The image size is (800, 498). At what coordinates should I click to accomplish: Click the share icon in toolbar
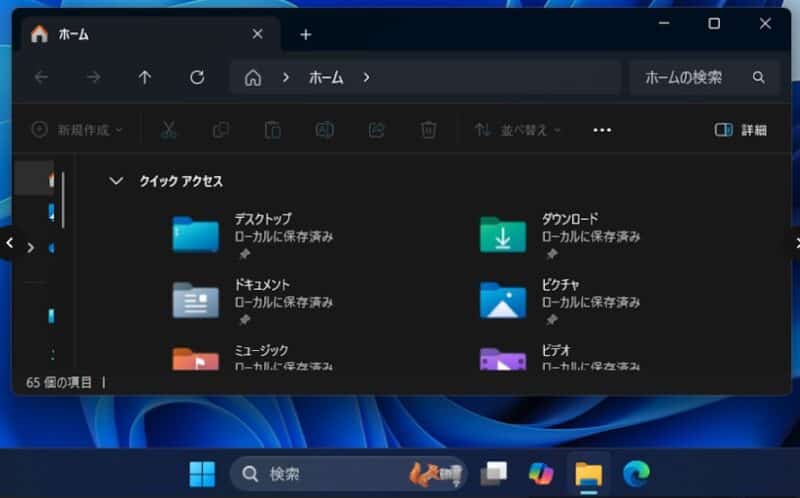377,130
